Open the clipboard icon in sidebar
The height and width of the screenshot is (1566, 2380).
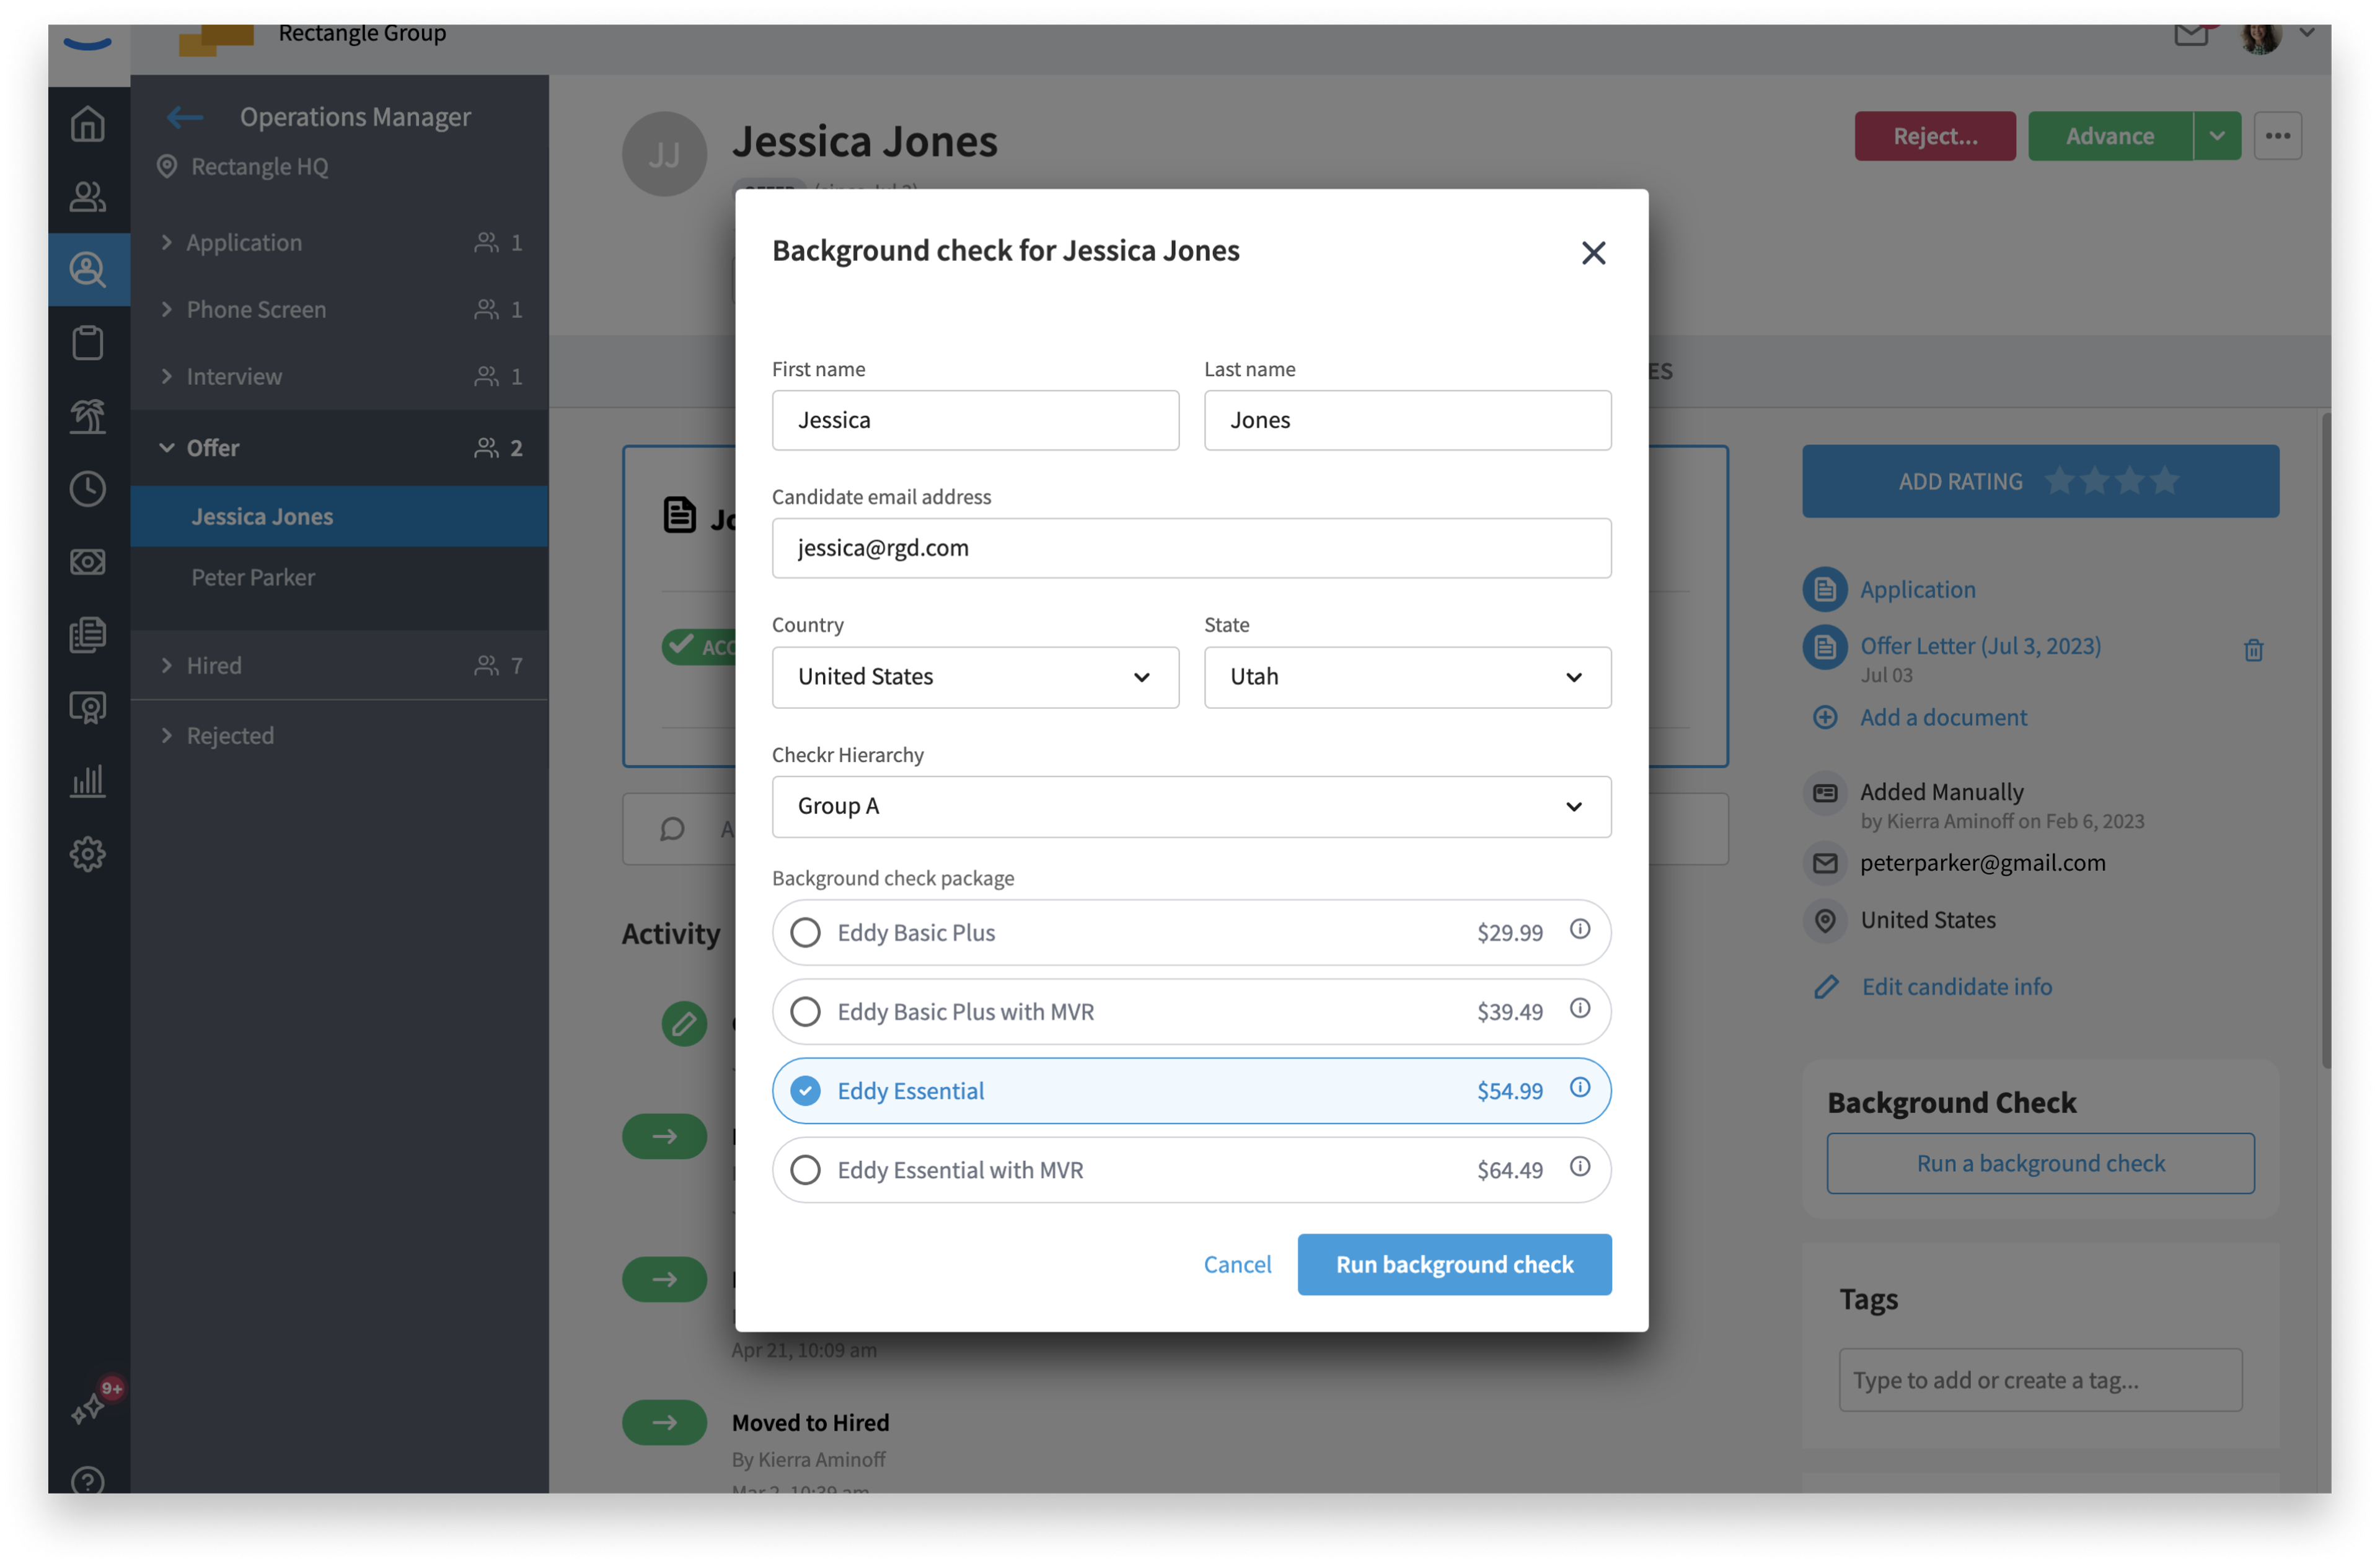(x=88, y=342)
